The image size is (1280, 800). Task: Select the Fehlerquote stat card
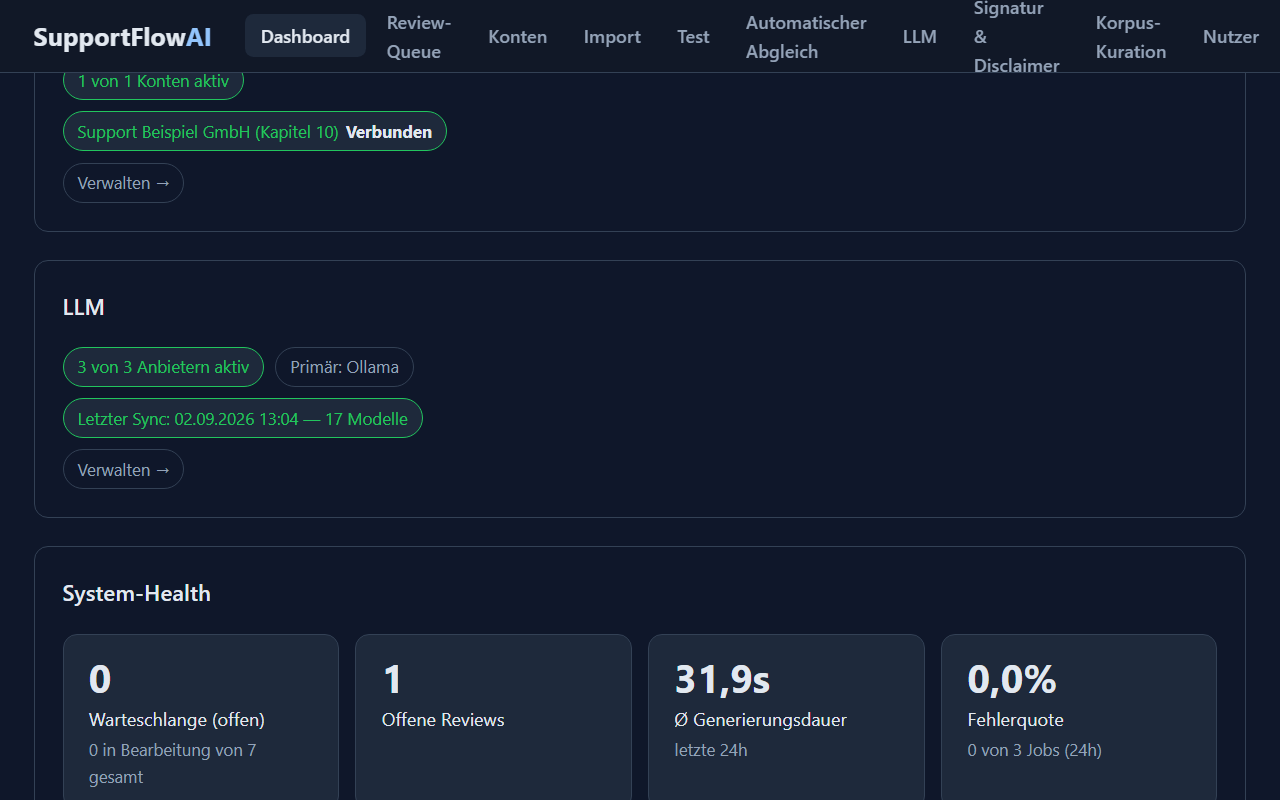(x=1079, y=717)
